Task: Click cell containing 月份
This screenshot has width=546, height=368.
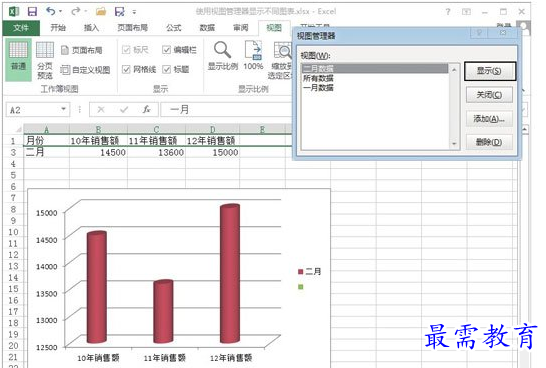Action: pos(46,140)
